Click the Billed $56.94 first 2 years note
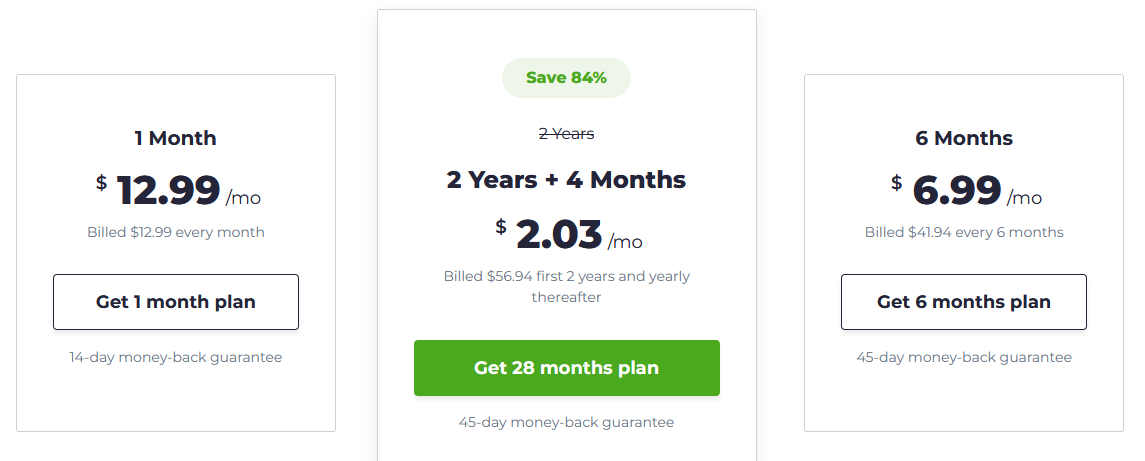Image resolution: width=1145 pixels, height=461 pixels. pyautogui.click(x=567, y=286)
